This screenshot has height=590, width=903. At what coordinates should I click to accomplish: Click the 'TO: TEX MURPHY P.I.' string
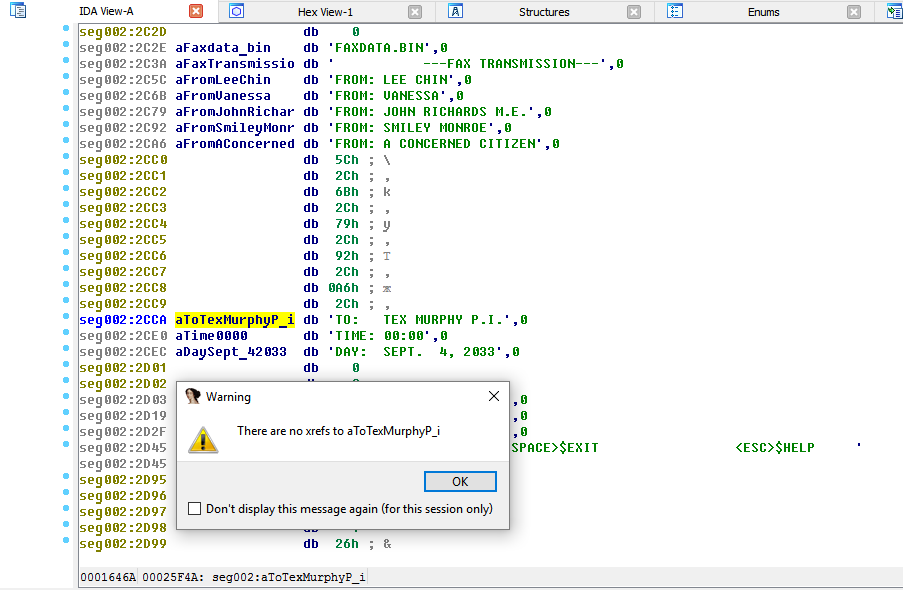[420, 320]
